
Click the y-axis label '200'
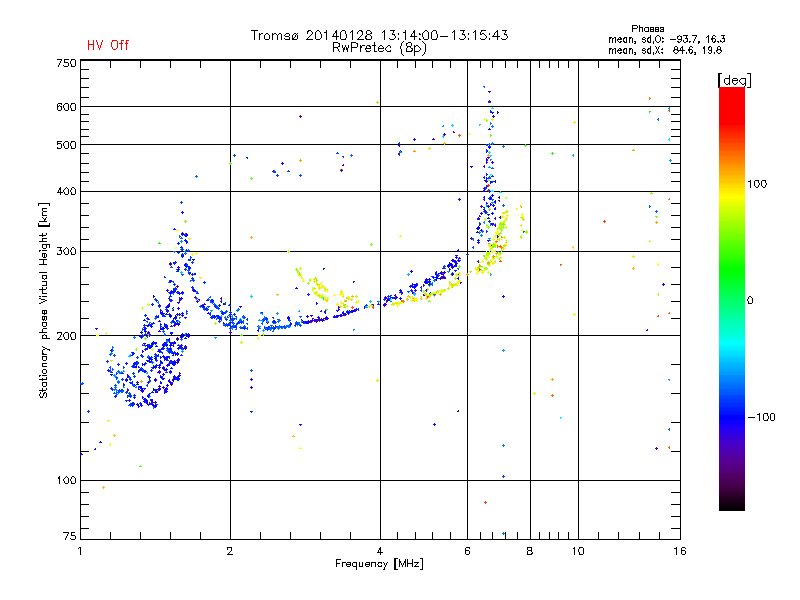point(66,336)
